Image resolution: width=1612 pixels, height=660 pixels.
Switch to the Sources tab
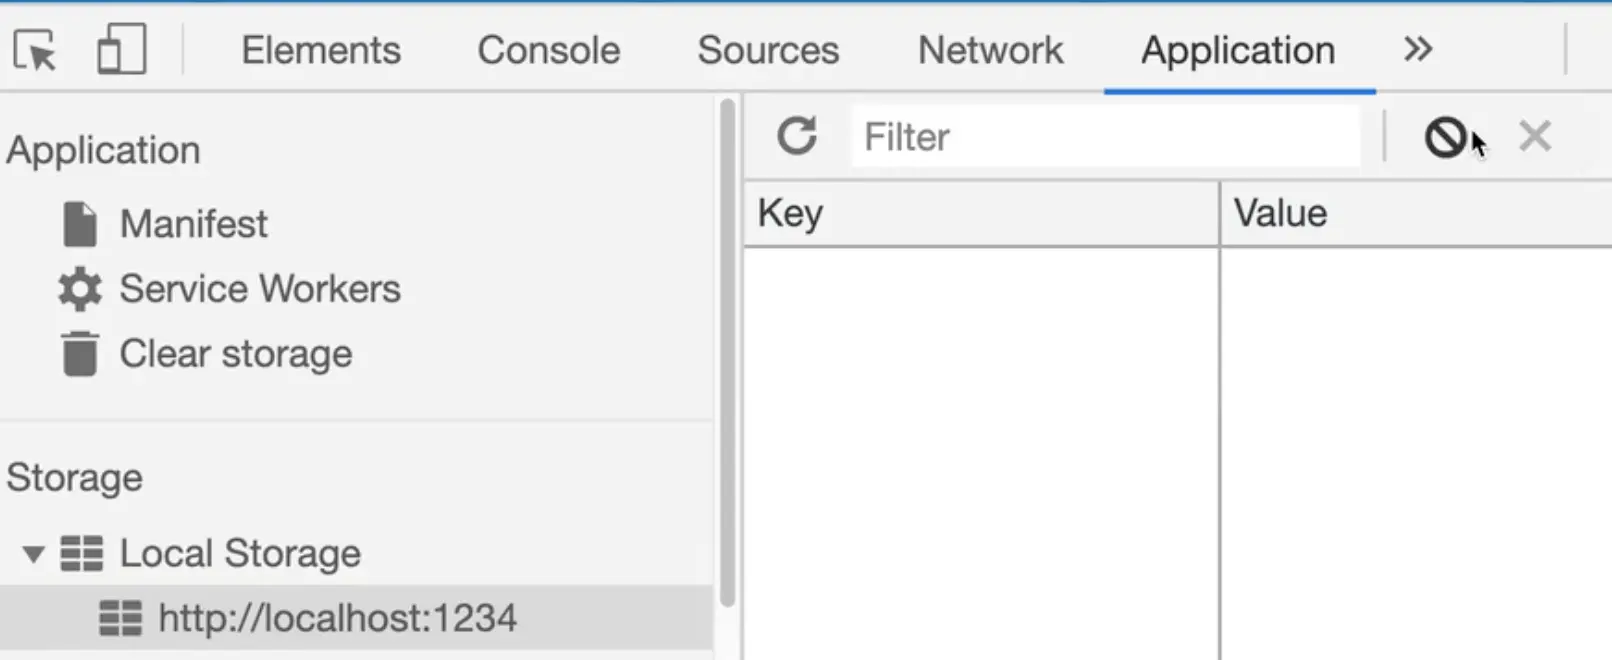(768, 50)
